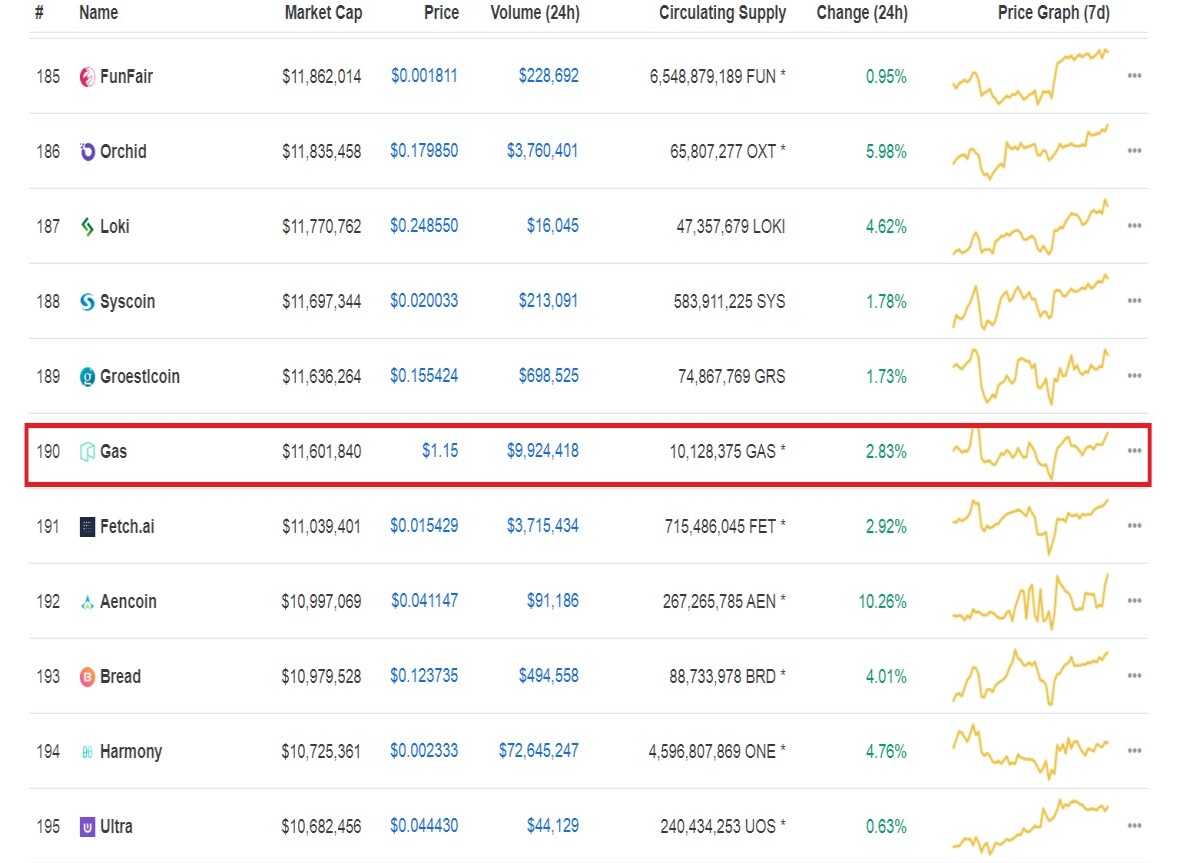
Task: Click the Gas coin logo icon
Action: tap(87, 451)
